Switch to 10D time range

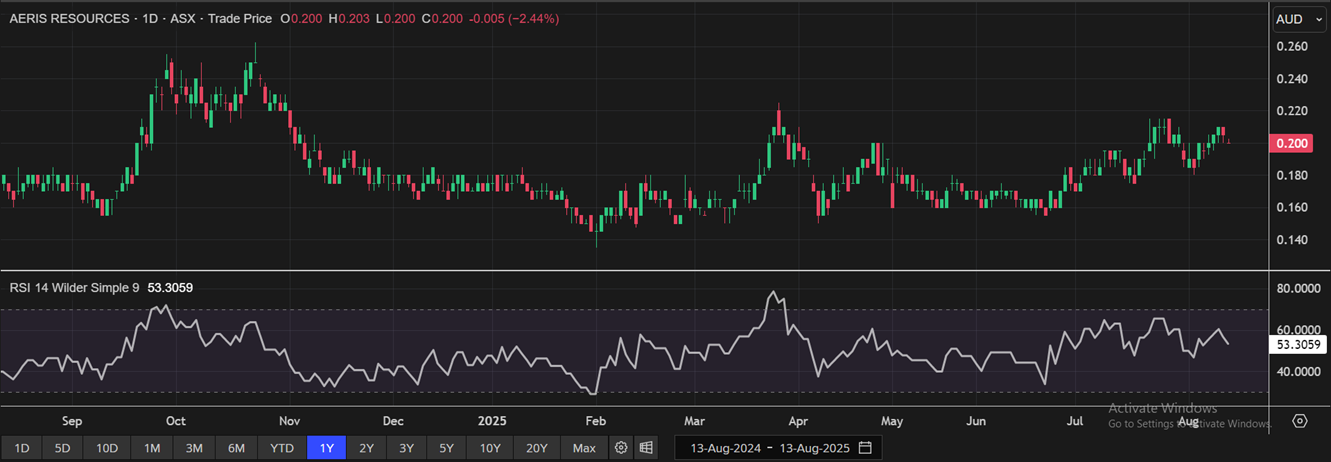[107, 447]
